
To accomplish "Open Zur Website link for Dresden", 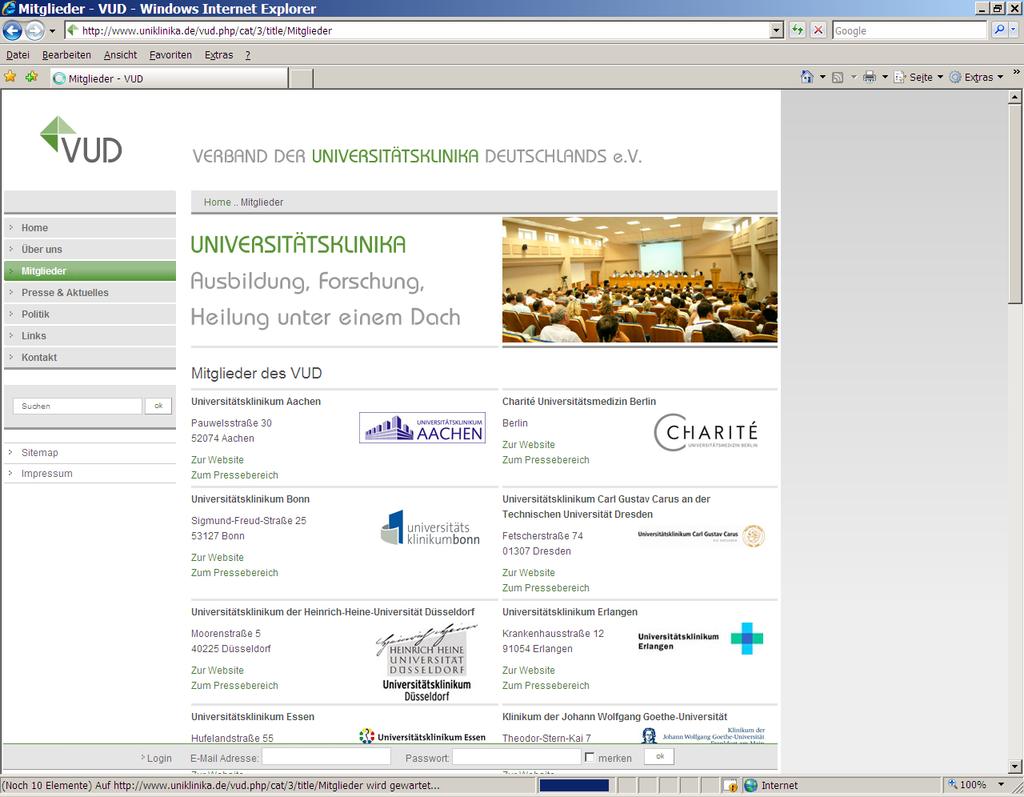I will click(x=528, y=573).
